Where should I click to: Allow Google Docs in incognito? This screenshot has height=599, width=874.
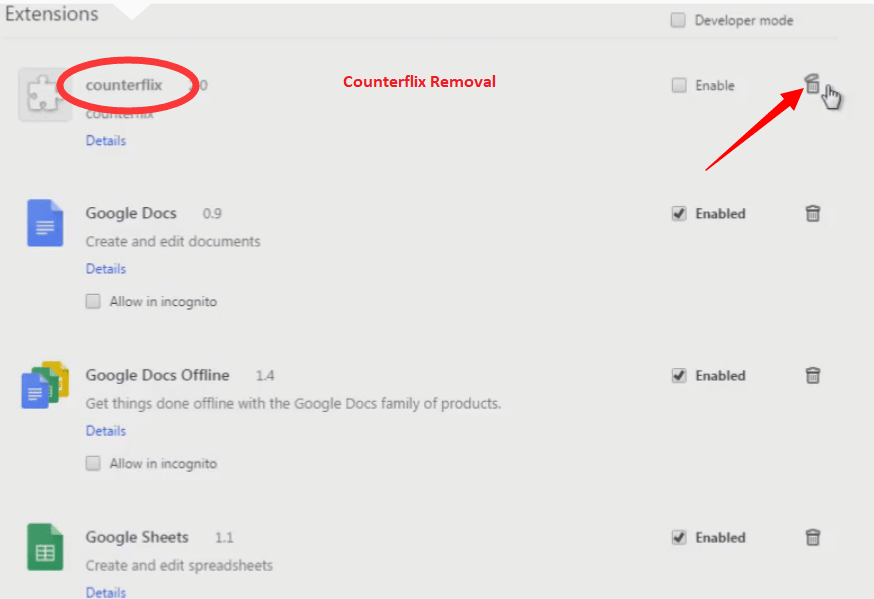click(93, 301)
